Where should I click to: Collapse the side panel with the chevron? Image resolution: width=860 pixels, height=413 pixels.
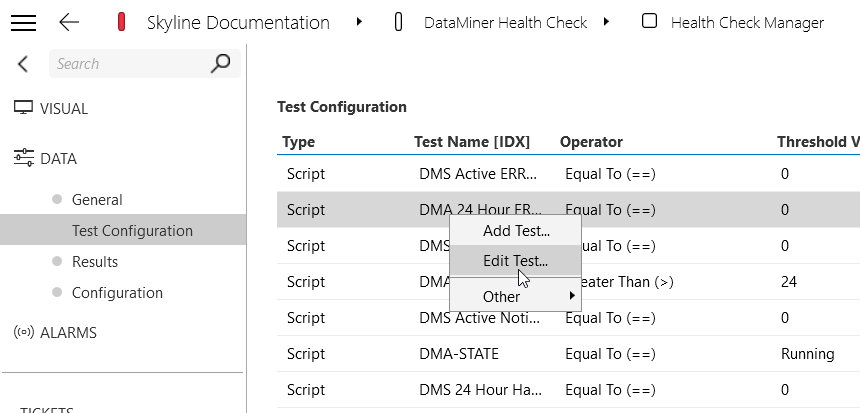22,64
